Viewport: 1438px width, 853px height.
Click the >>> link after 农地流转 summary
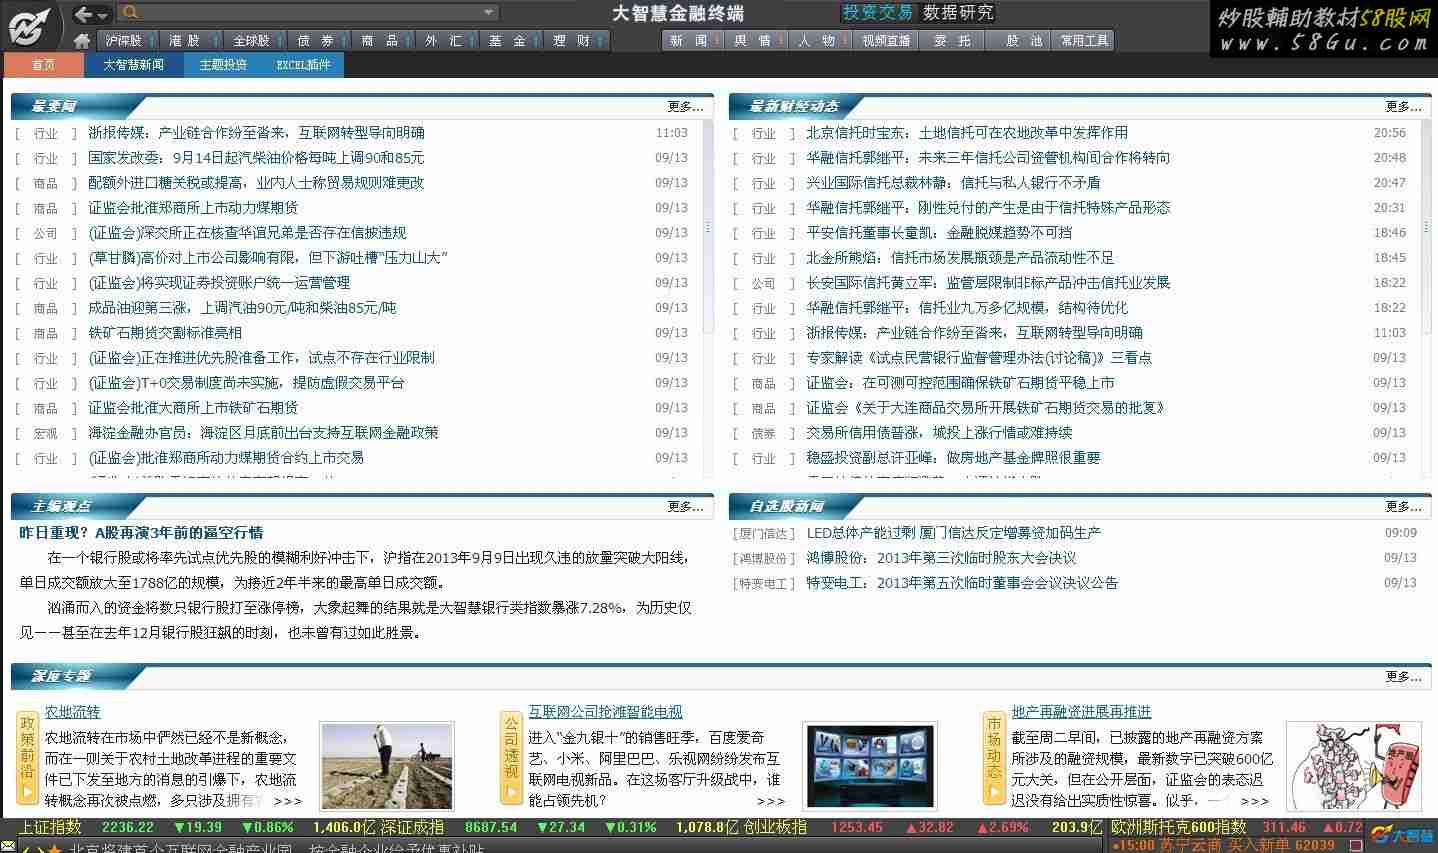[287, 801]
